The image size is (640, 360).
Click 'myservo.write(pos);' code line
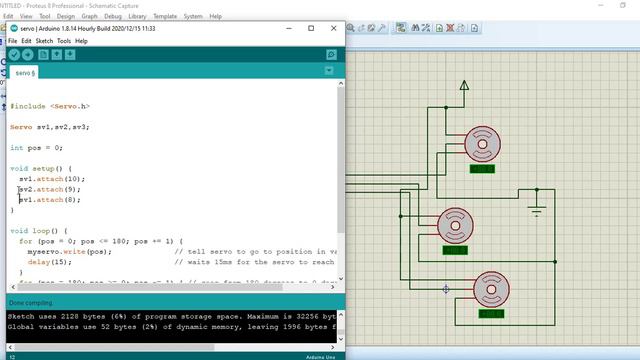[x=69, y=251]
